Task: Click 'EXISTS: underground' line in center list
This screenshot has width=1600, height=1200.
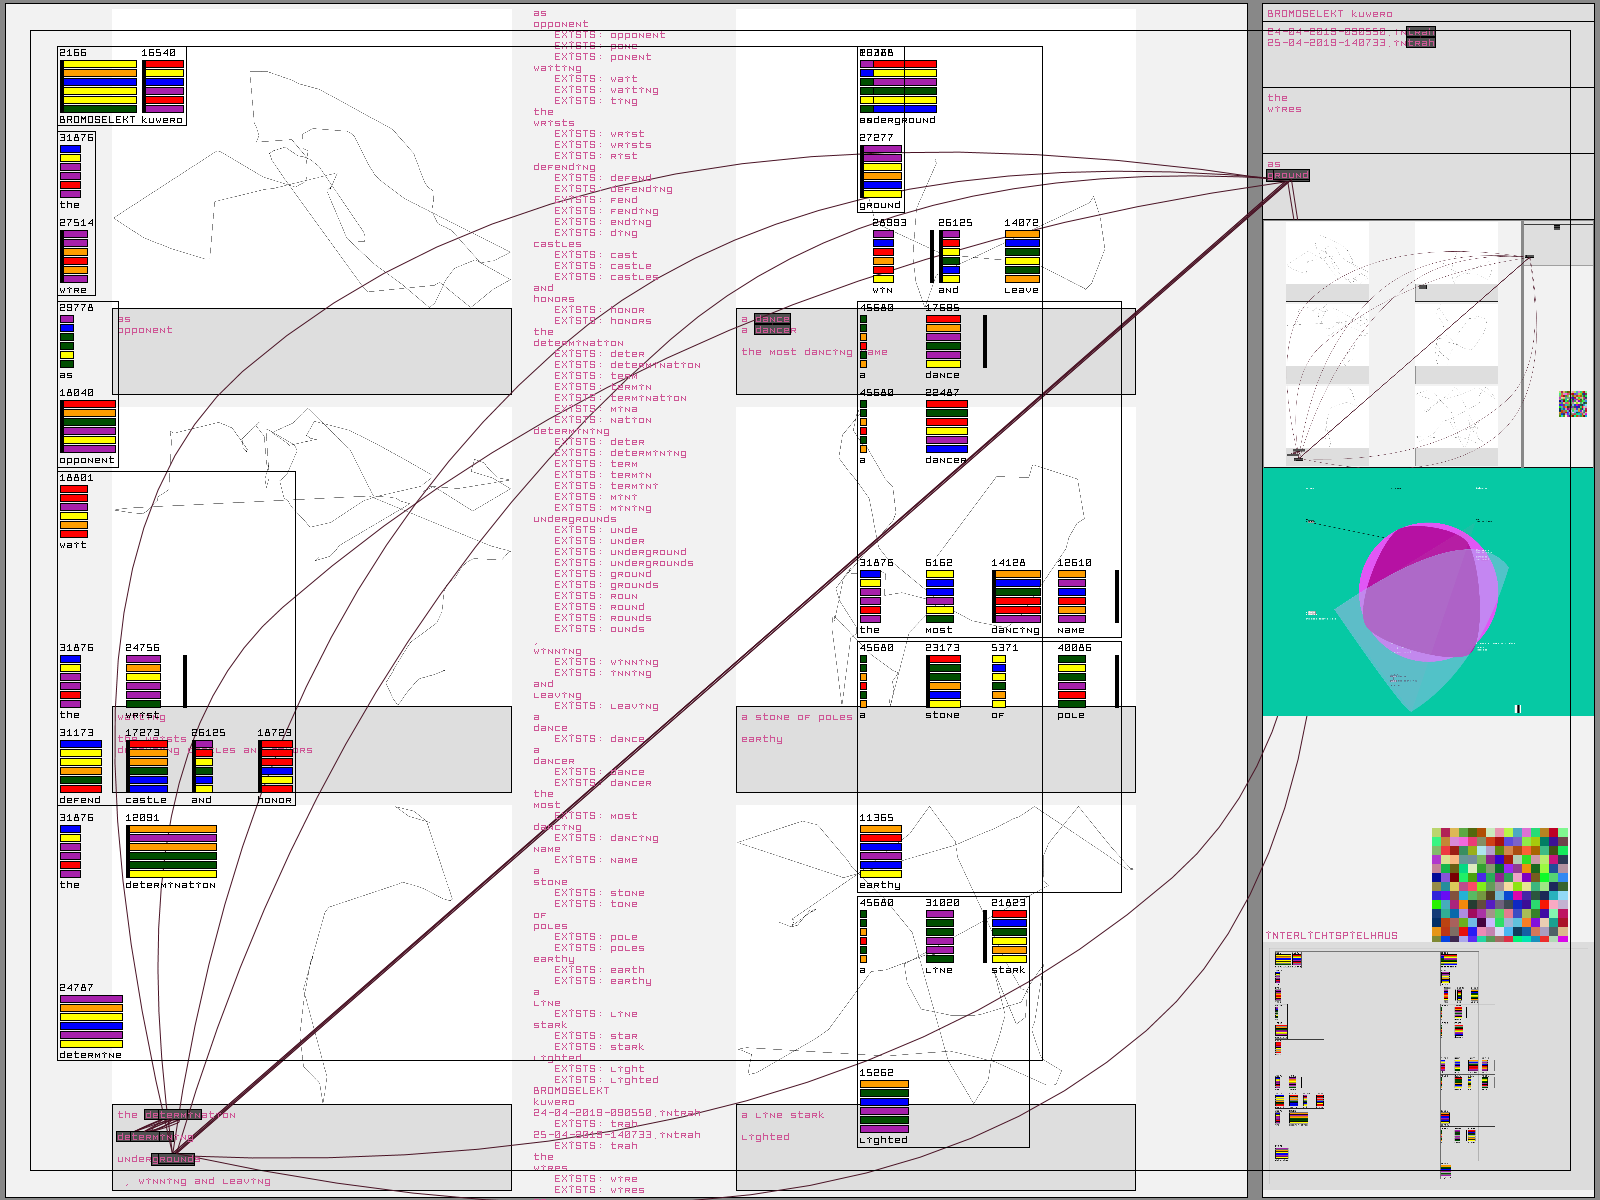Action: [620, 552]
